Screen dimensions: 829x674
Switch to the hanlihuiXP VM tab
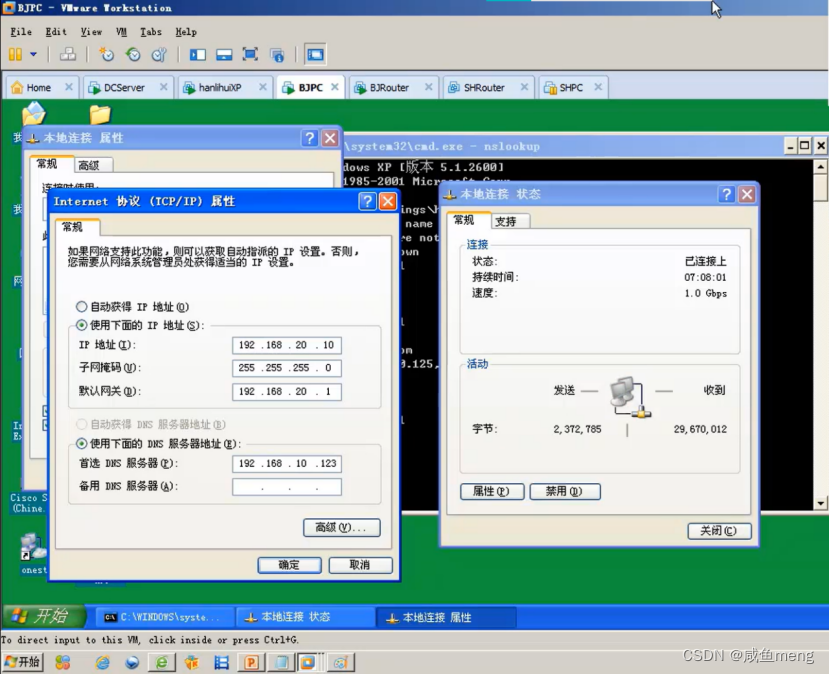pyautogui.click(x=219, y=88)
